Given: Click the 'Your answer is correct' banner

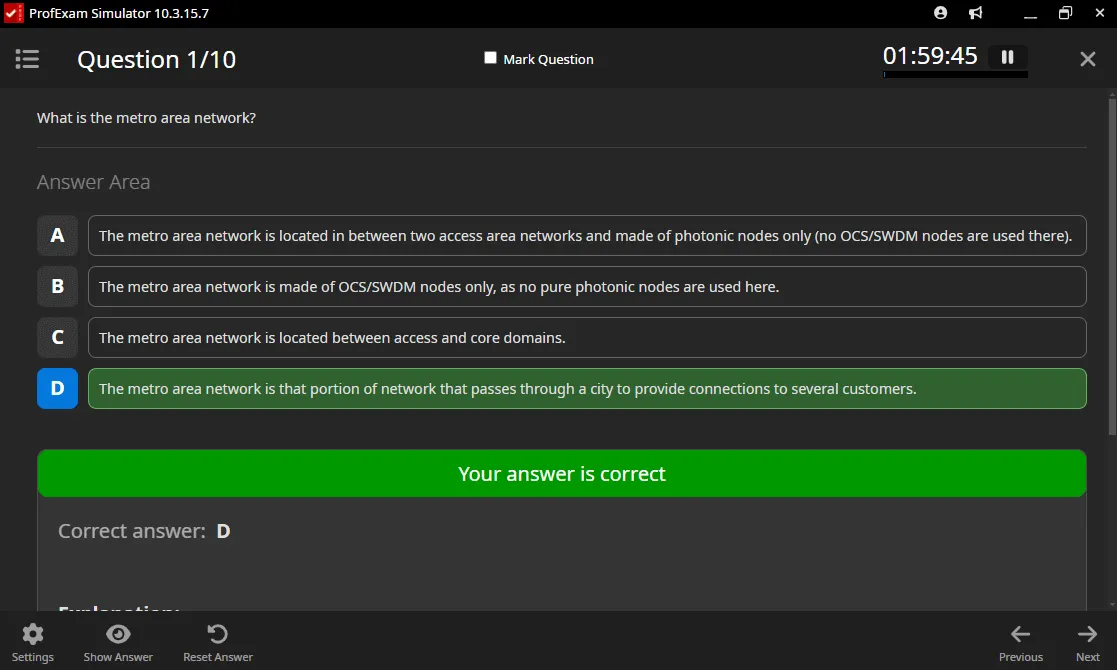Looking at the screenshot, I should click(561, 473).
